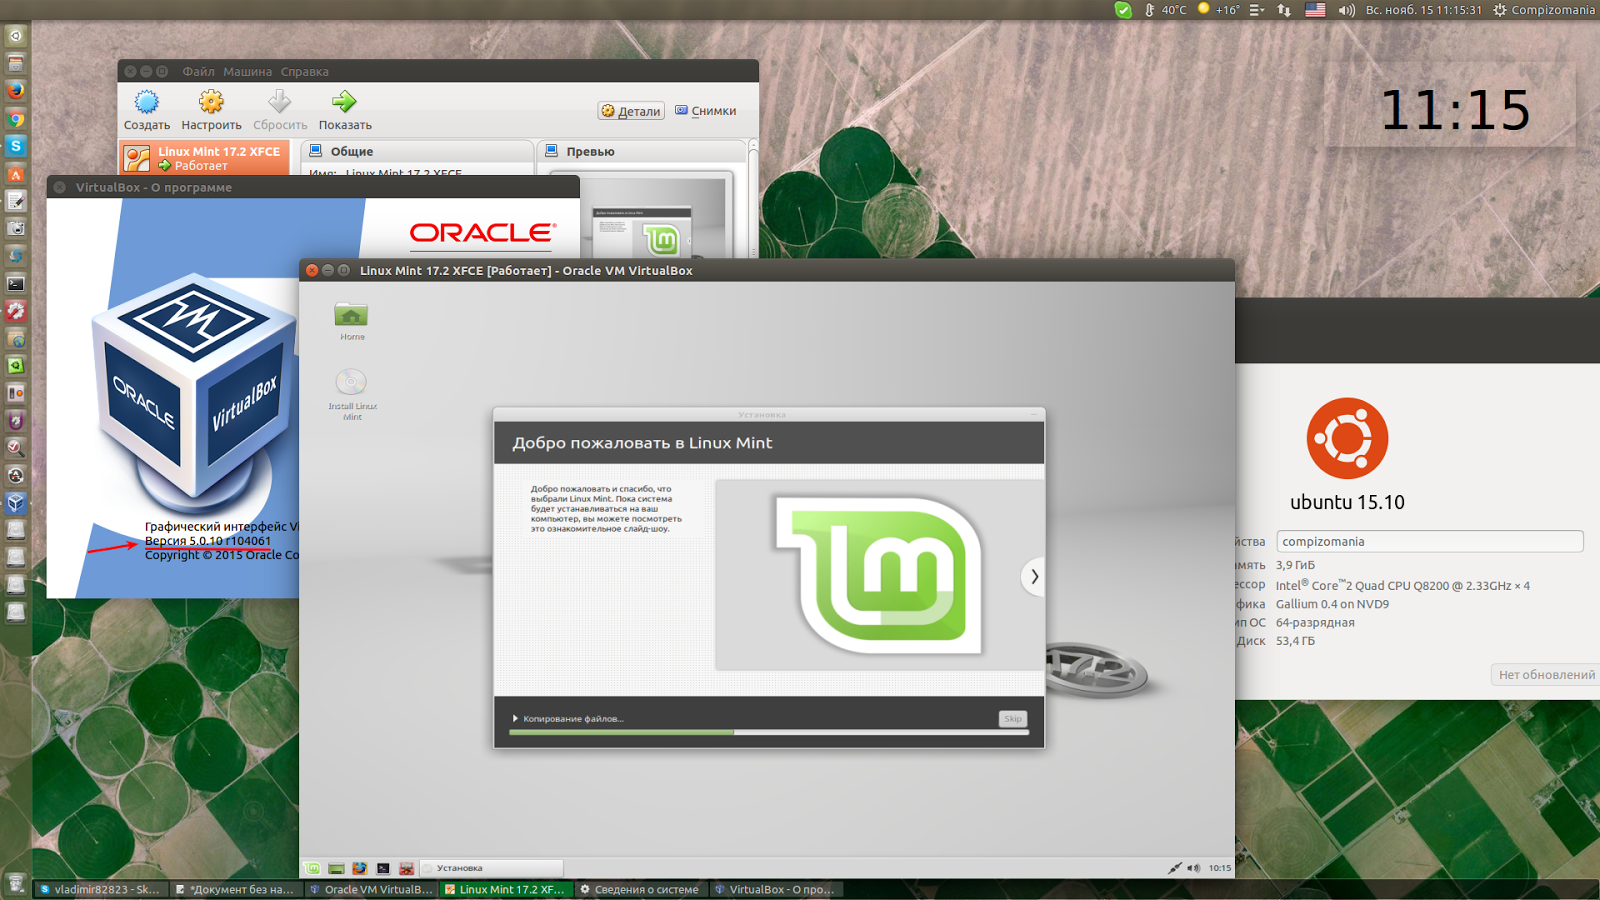Screen dimensions: 1600x900
Task: Click the date and time in top panel
Action: pyautogui.click(x=1424, y=10)
